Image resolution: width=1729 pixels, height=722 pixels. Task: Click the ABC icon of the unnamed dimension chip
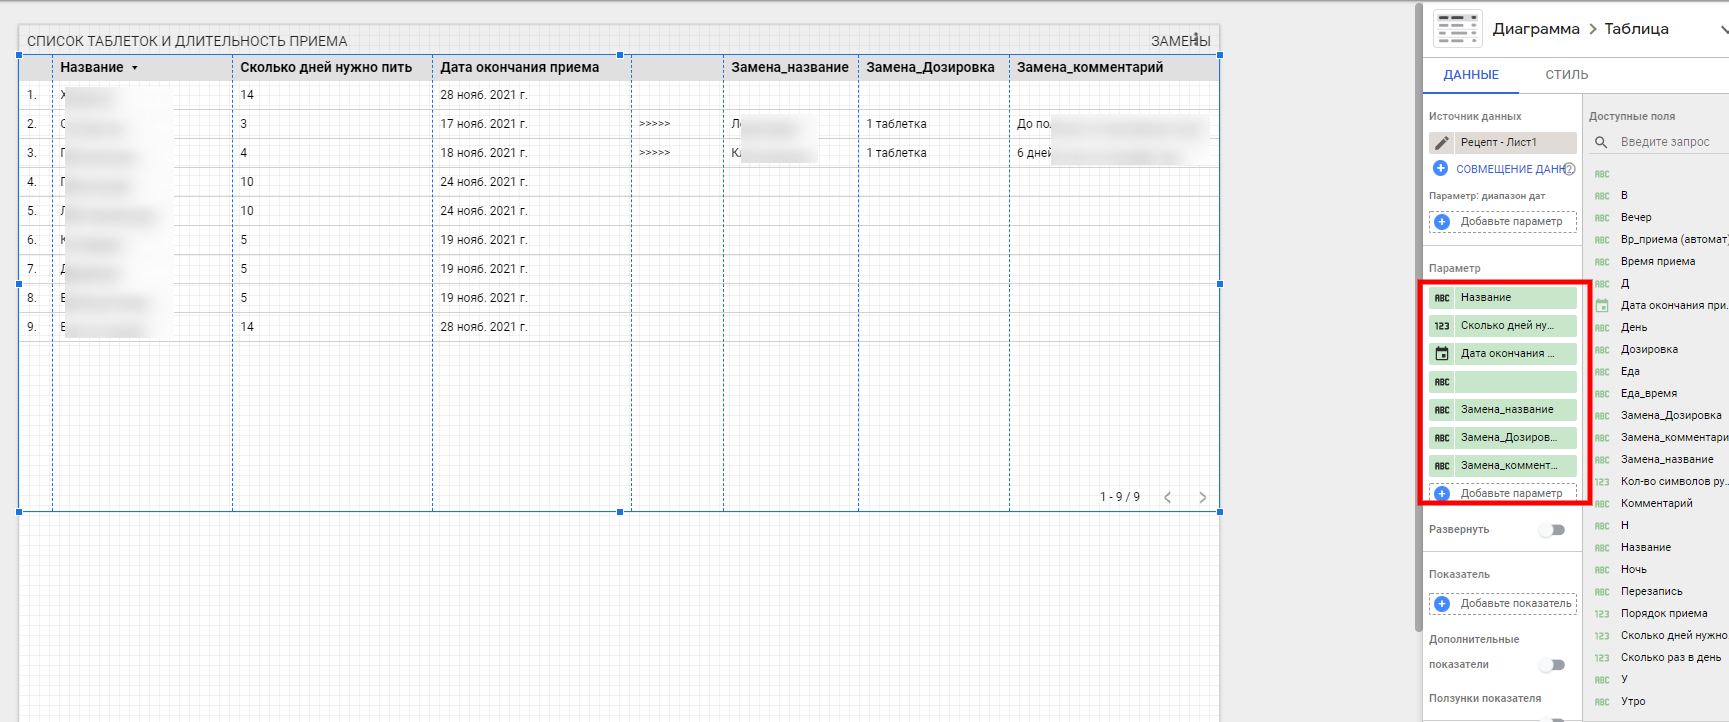pos(1442,382)
